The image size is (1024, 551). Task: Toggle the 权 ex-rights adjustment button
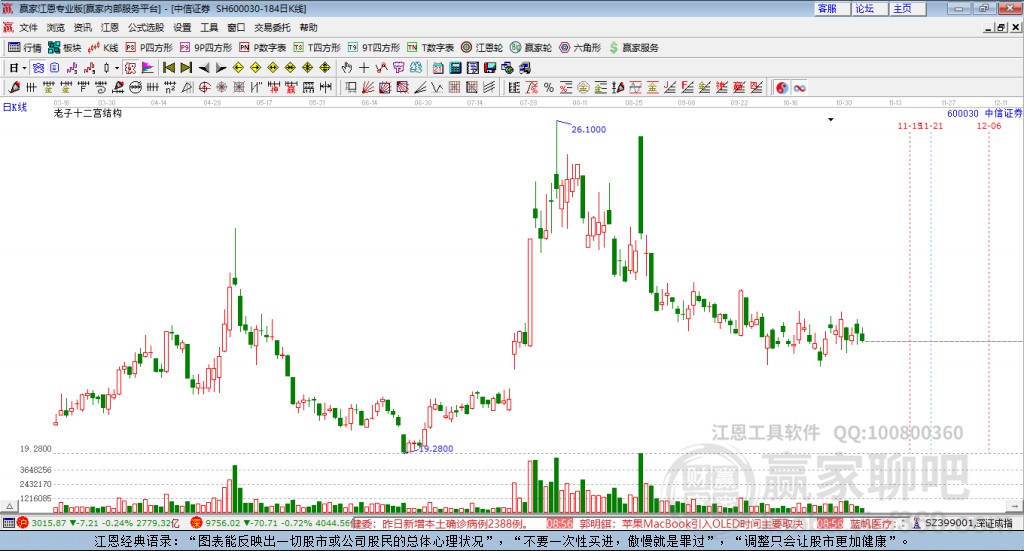(130, 68)
